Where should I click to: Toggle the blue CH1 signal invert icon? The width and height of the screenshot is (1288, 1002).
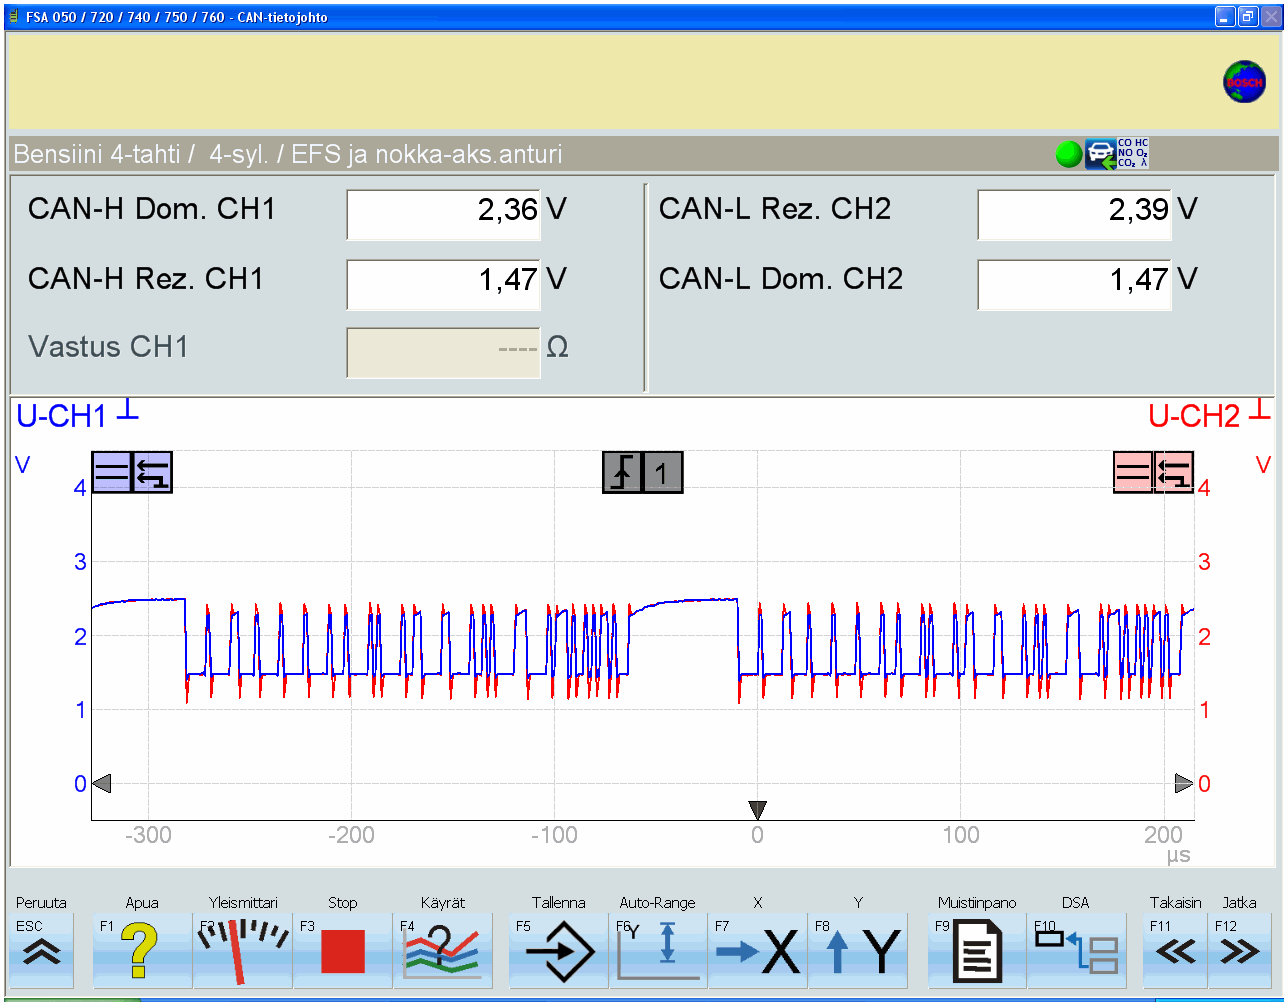point(152,473)
